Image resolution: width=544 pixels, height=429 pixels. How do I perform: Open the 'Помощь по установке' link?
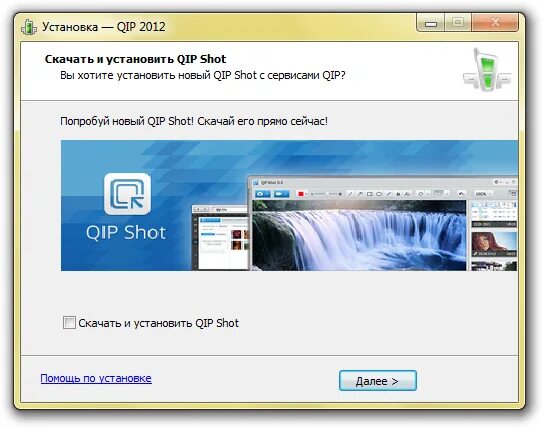[96, 378]
